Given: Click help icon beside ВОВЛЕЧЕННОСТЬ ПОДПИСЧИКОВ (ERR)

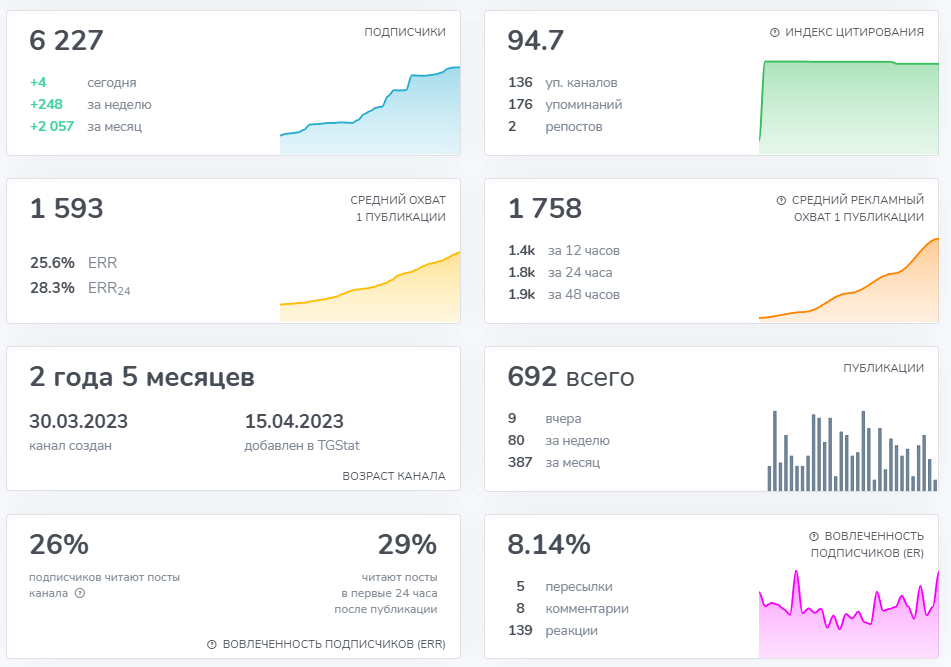Looking at the screenshot, I should 212,645.
